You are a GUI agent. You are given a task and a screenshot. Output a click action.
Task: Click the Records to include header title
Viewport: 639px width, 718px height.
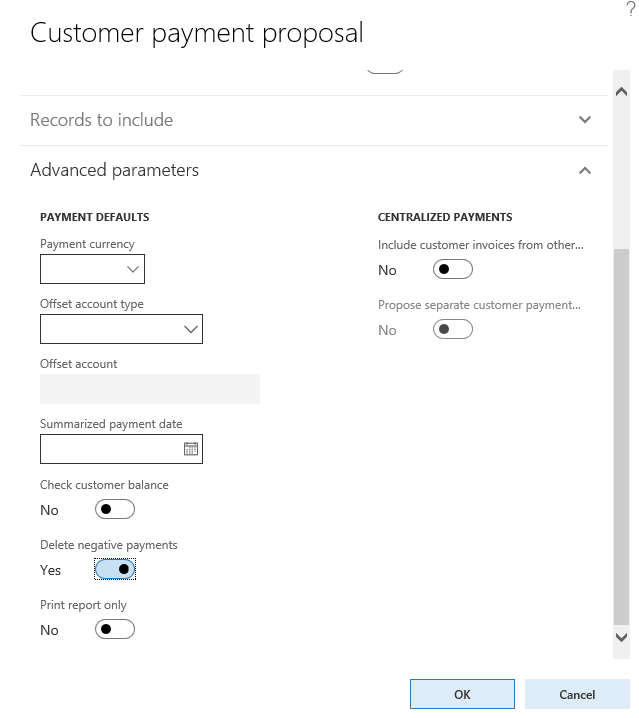pos(102,120)
